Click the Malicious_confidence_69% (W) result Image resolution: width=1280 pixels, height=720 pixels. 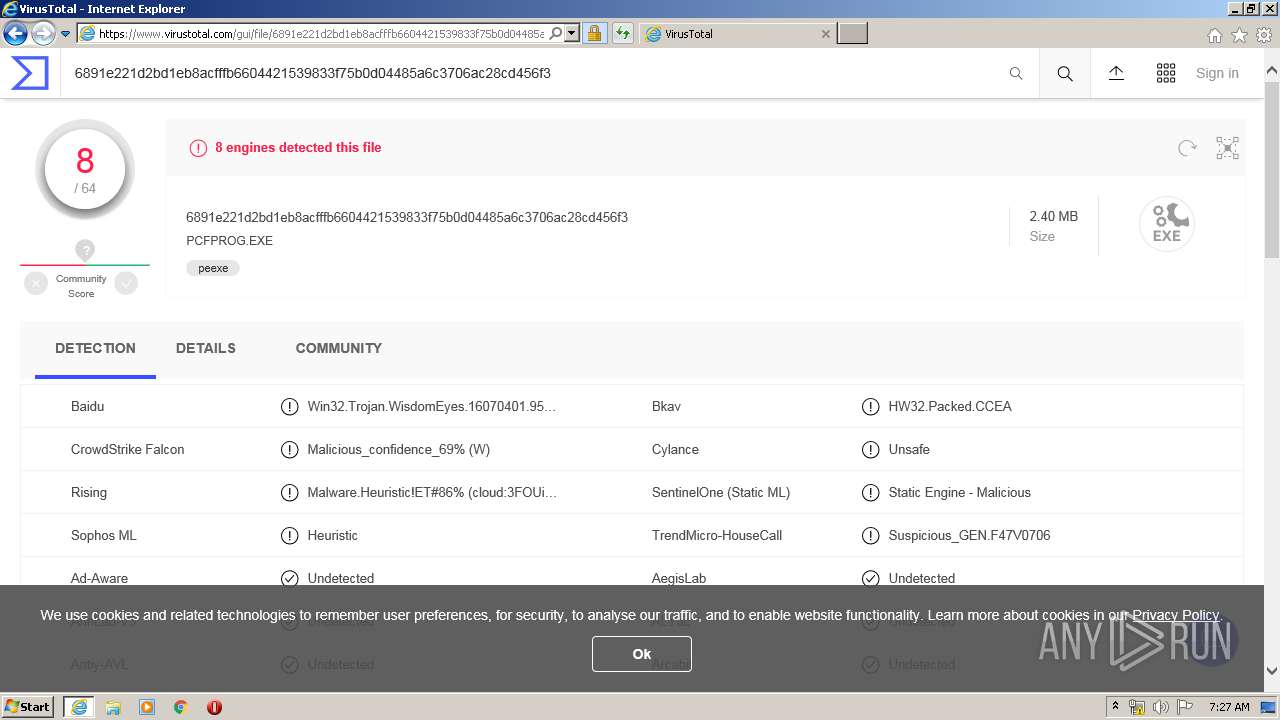(399, 449)
